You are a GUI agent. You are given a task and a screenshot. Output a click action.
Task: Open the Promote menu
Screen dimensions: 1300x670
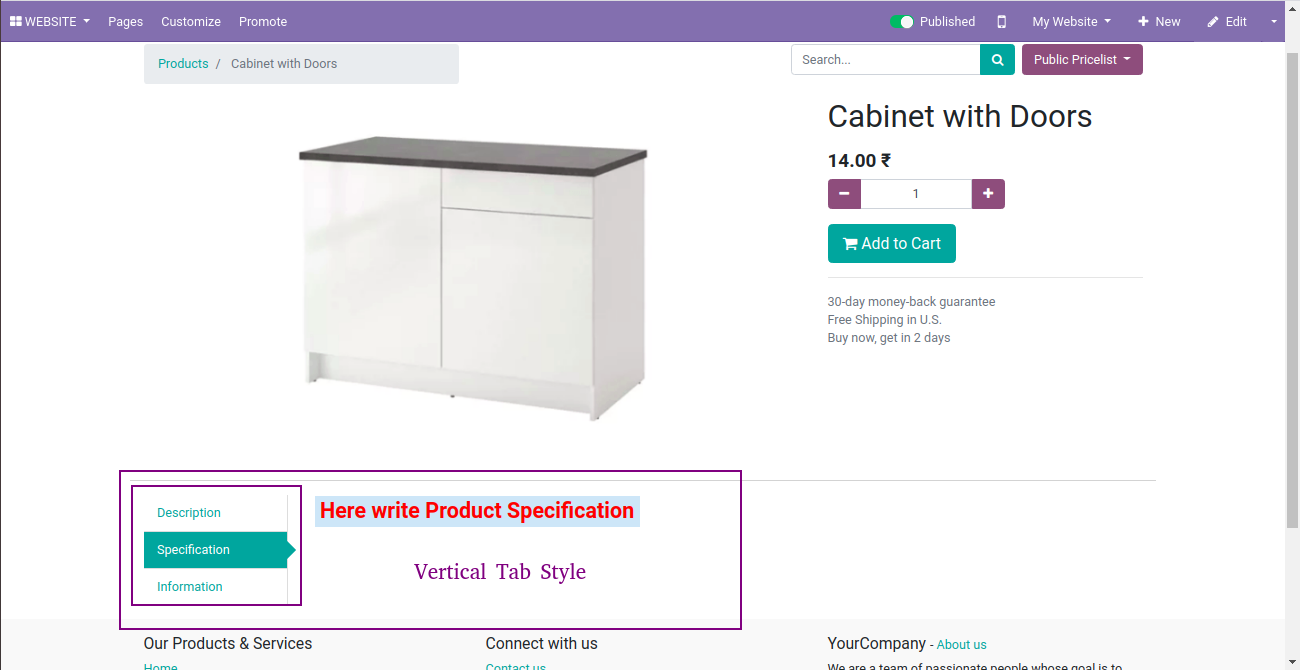click(263, 21)
